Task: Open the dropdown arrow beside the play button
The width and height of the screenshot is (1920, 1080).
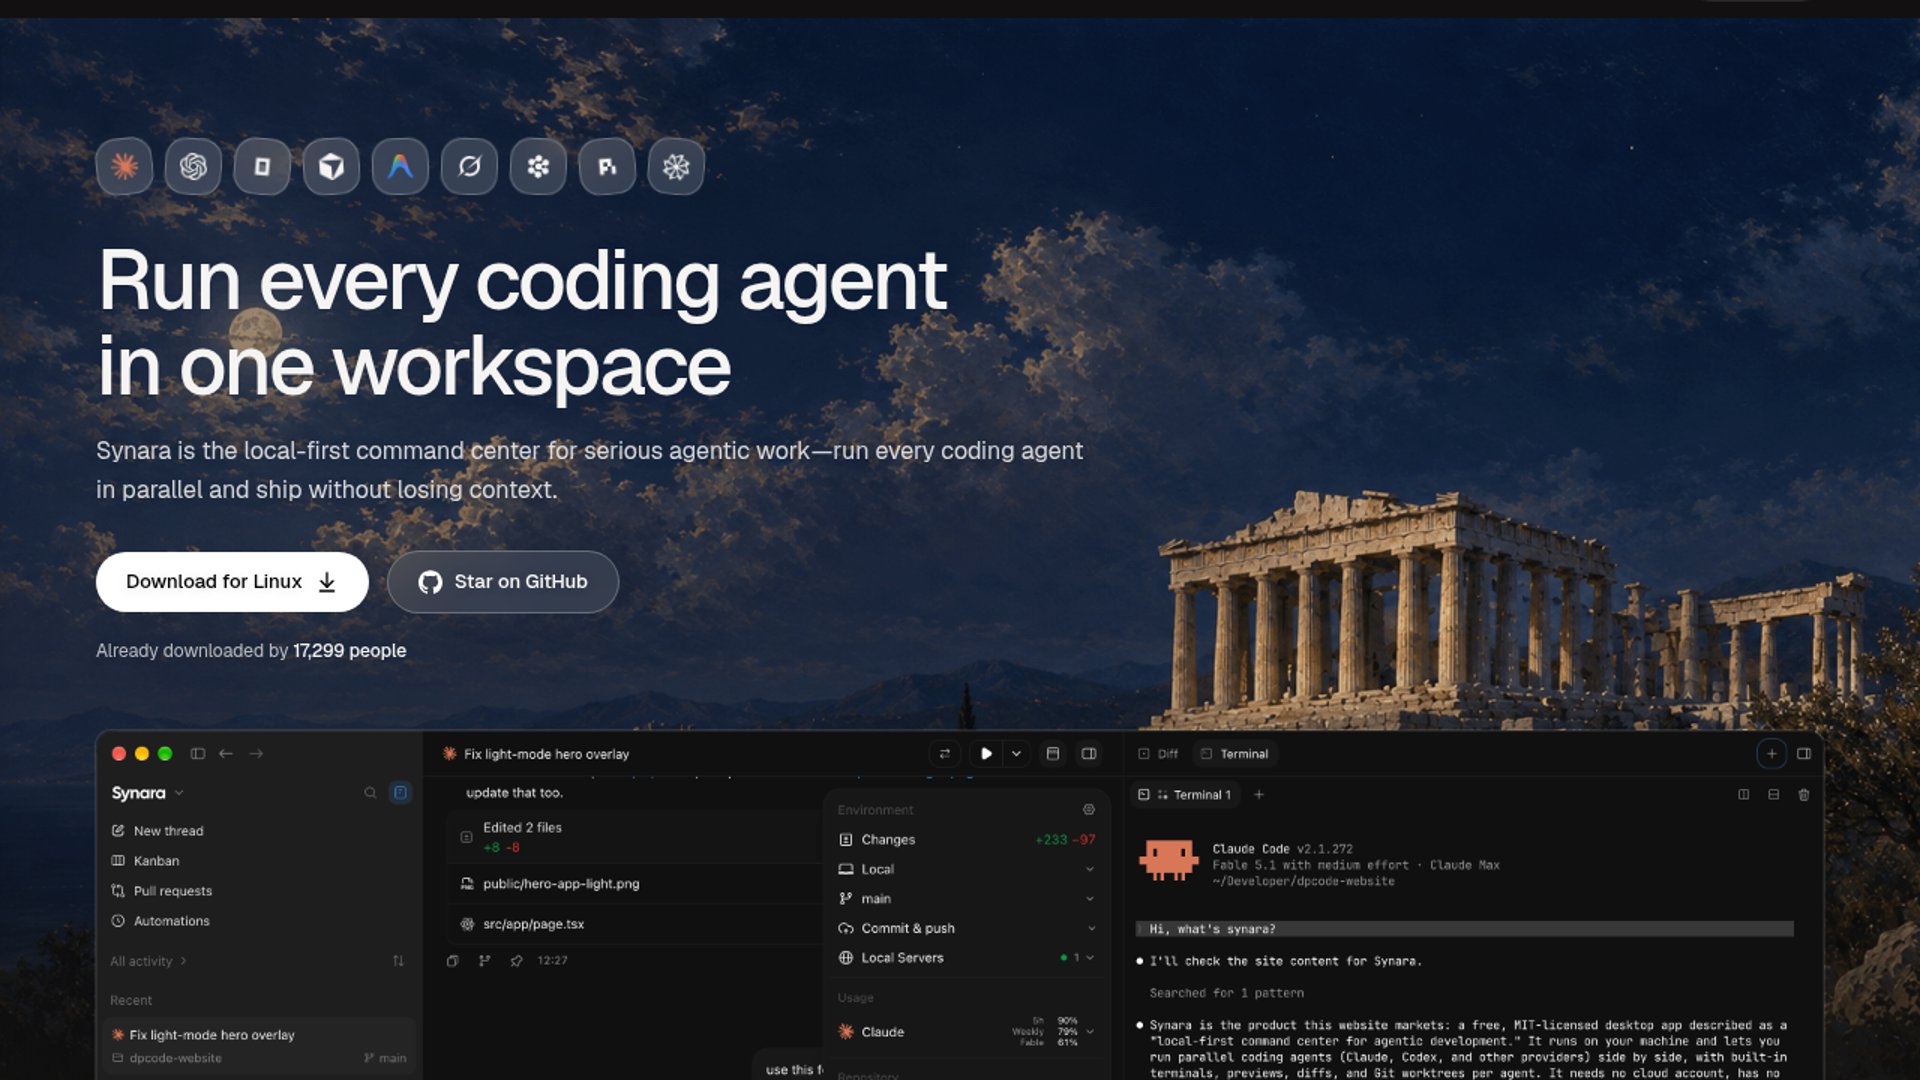Action: [1016, 754]
